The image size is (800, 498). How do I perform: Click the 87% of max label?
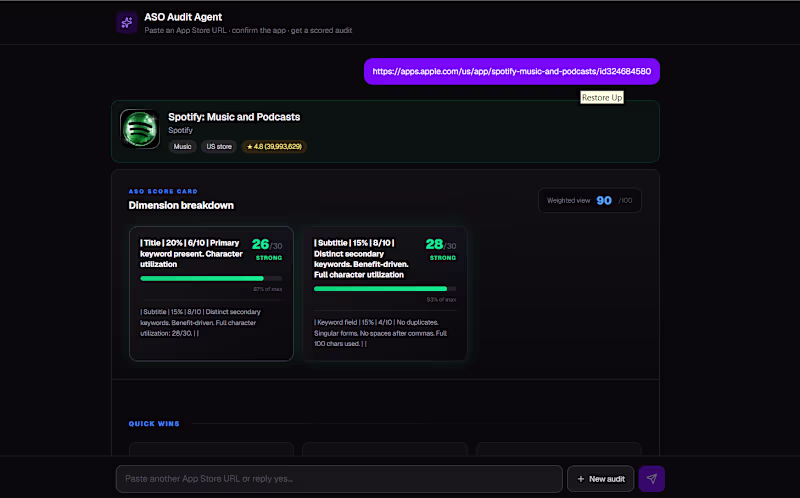pos(268,289)
